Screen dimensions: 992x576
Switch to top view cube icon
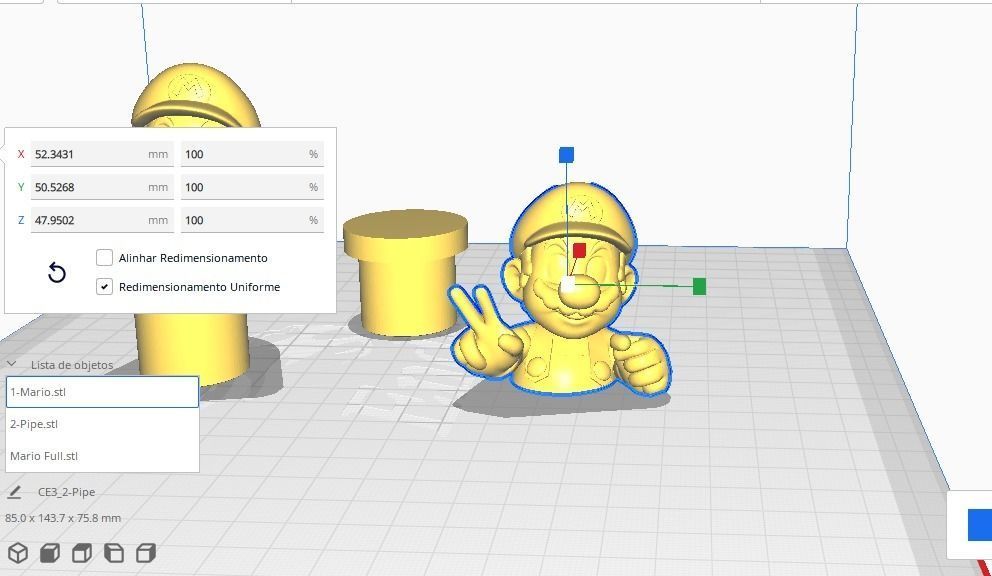[82, 553]
